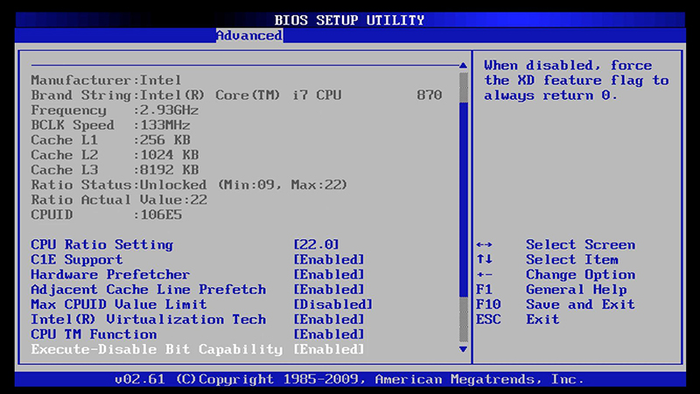Viewport: 700px width, 394px height.
Task: Click the up-down arrows Select Item icon
Action: pos(484,259)
